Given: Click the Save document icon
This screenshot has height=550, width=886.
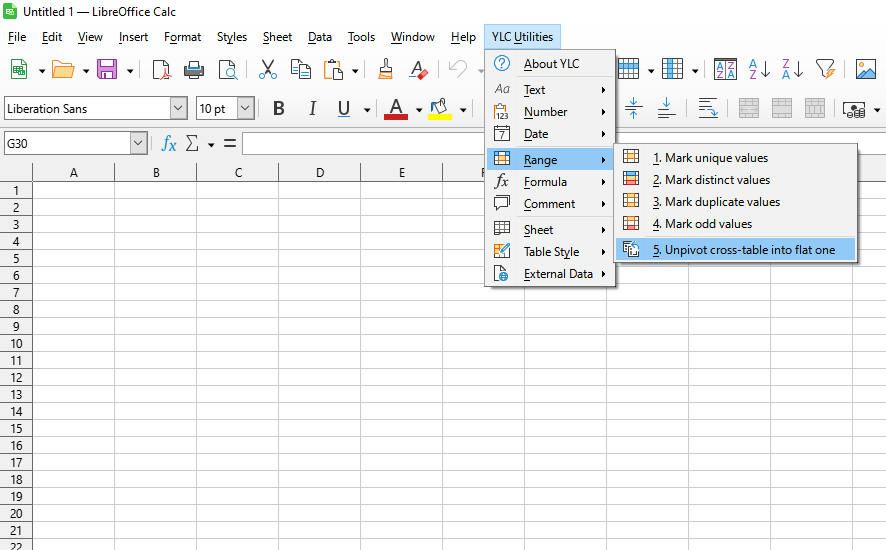Looking at the screenshot, I should (x=107, y=69).
